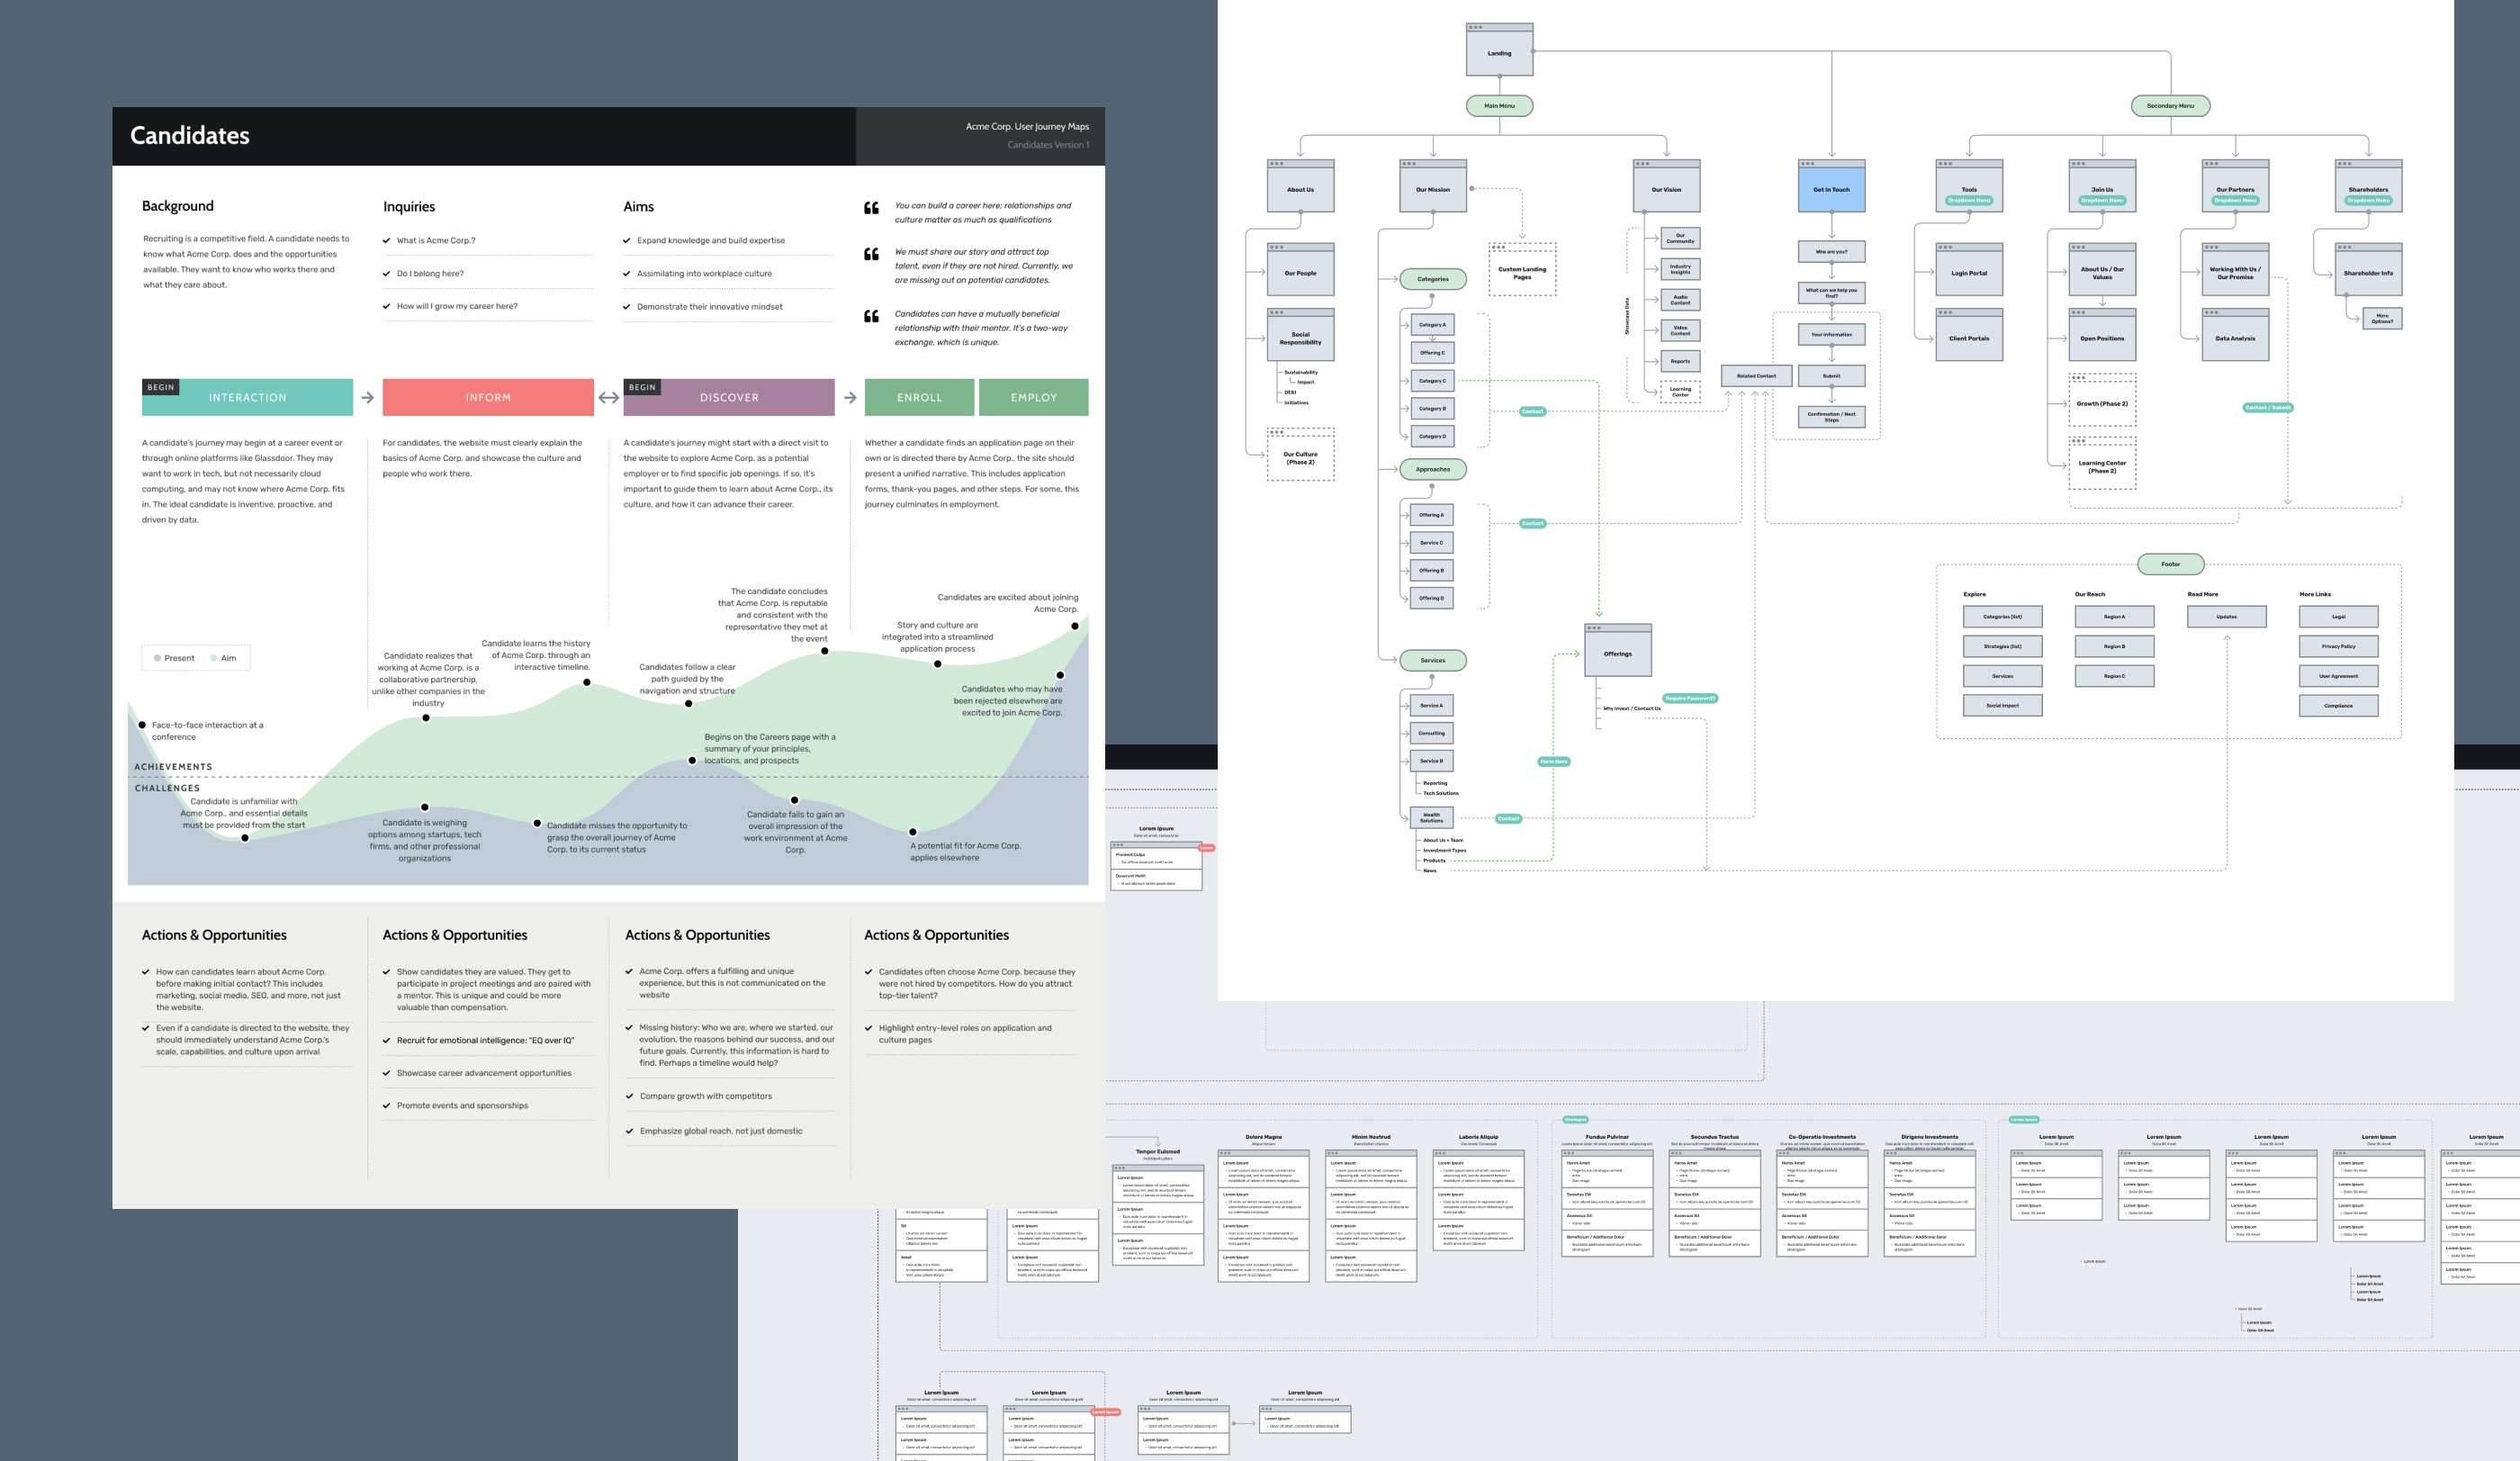Select the Main Menu pill in the sitemap
This screenshot has width=2520, height=1461.
1499,105
